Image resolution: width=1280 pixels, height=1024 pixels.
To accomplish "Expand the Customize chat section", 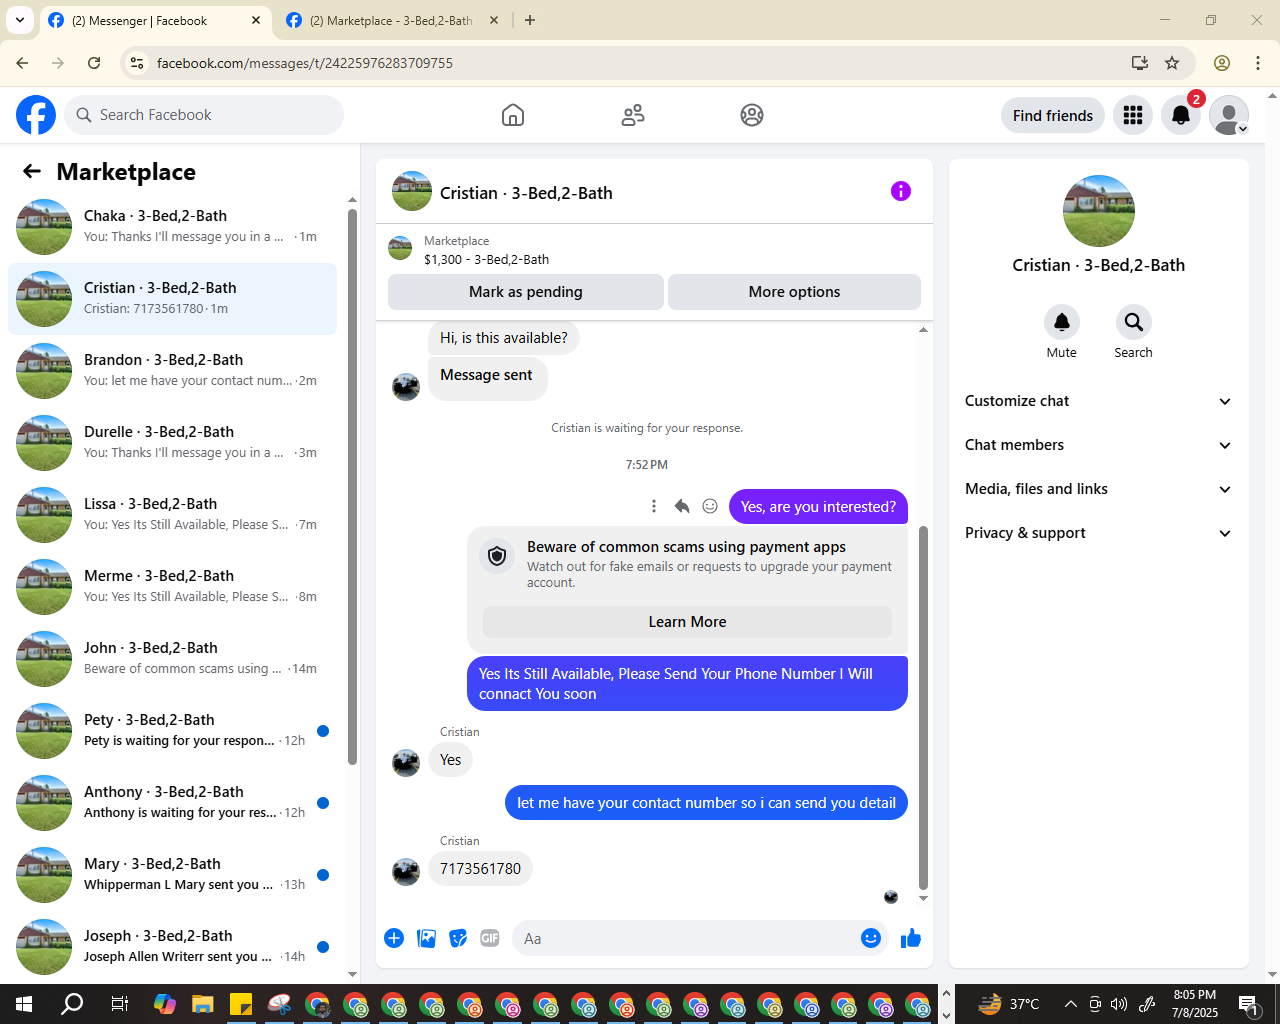I will tap(1099, 401).
